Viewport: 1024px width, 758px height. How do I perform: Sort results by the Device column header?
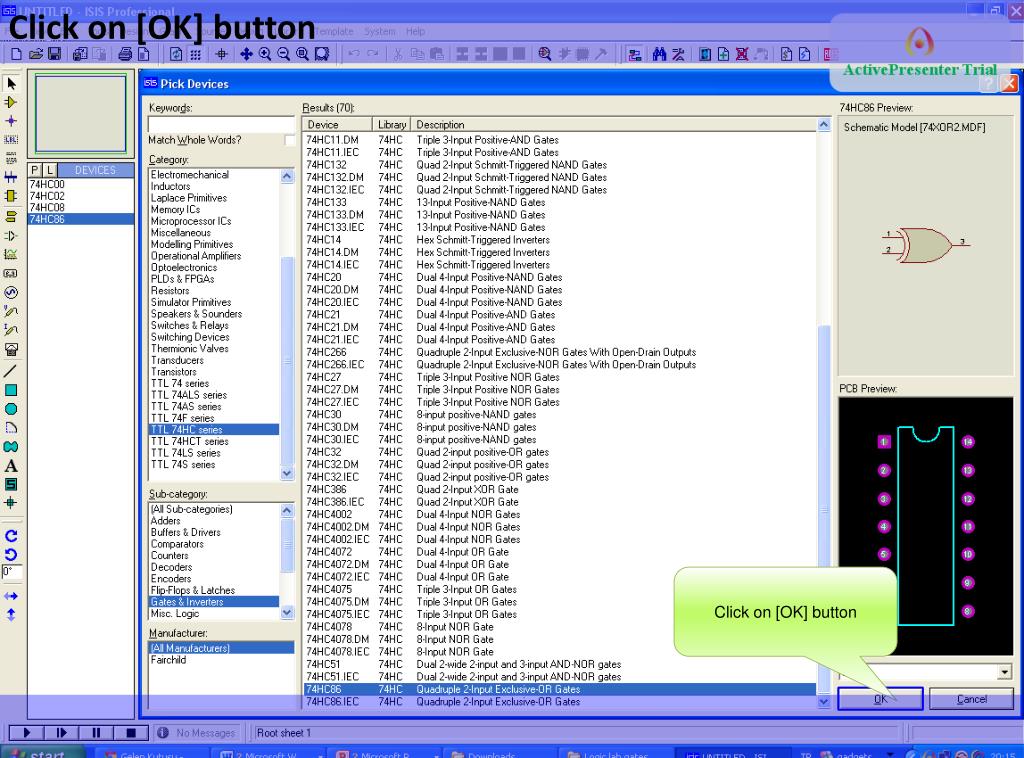tap(337, 125)
